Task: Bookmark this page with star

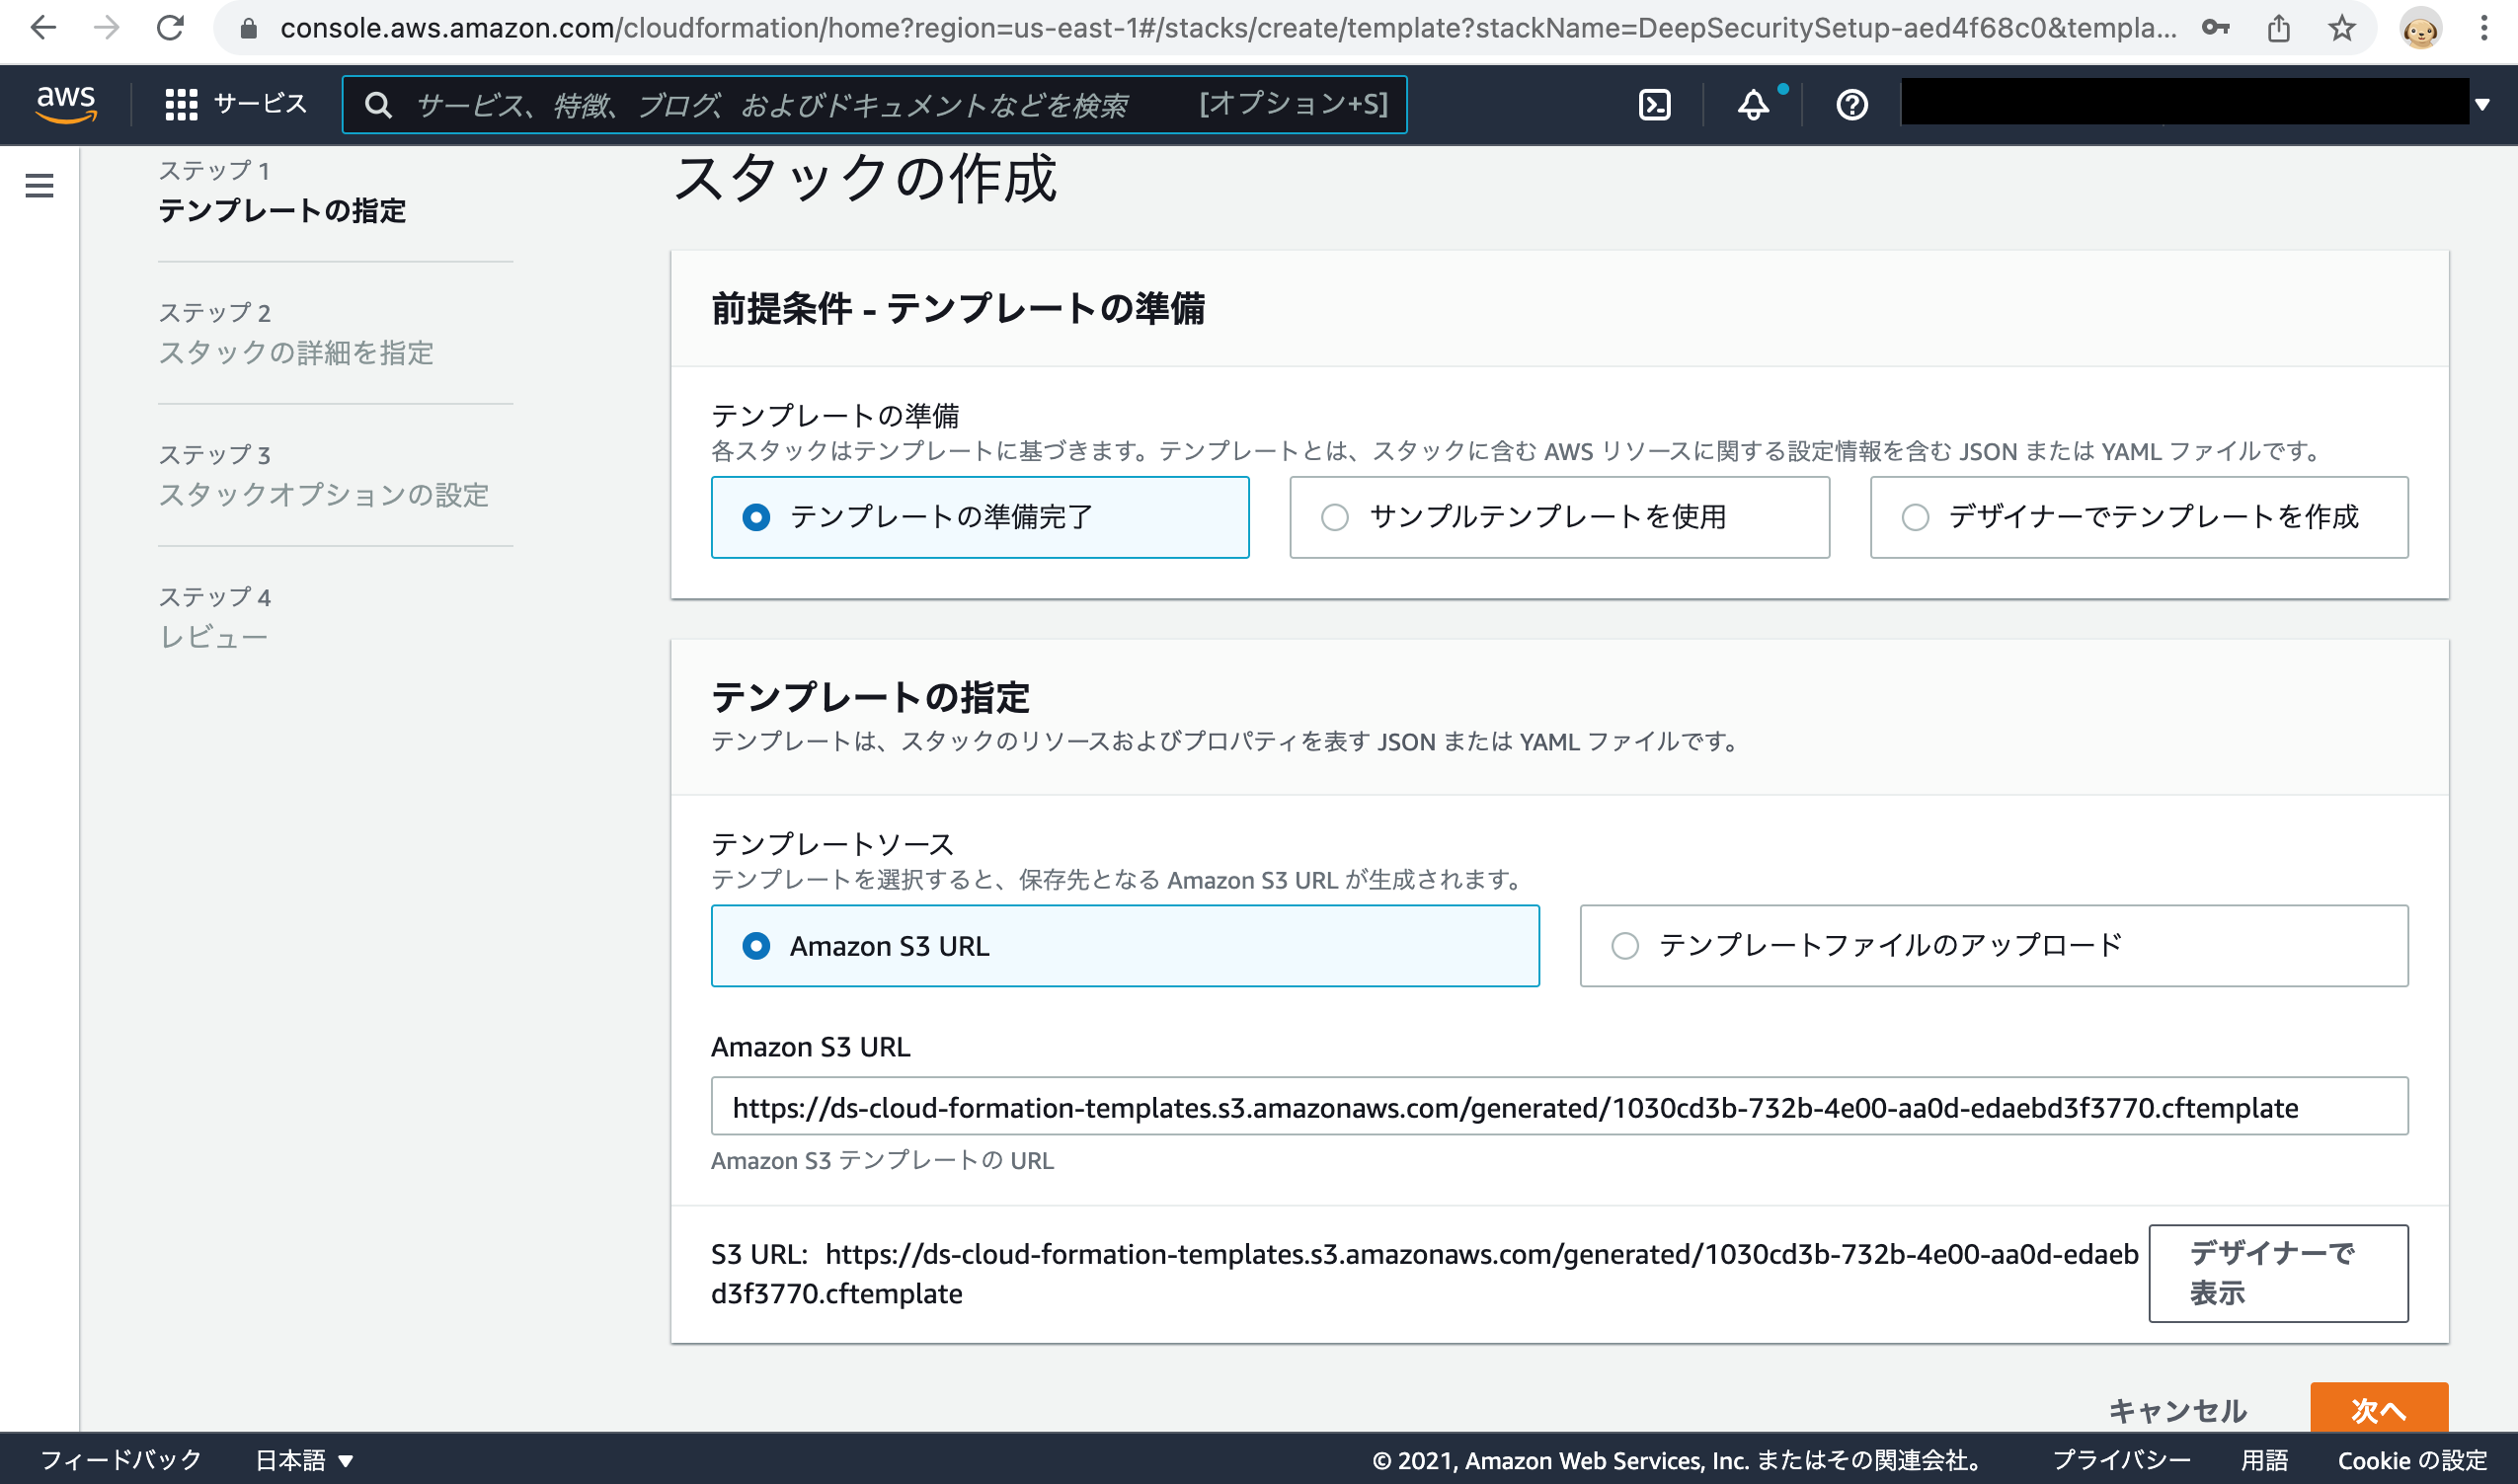Action: 2341,28
